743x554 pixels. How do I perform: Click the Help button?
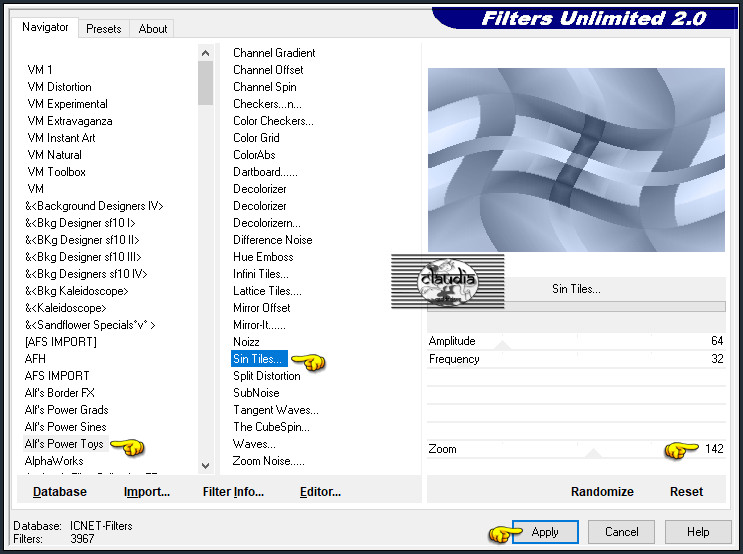coord(698,532)
